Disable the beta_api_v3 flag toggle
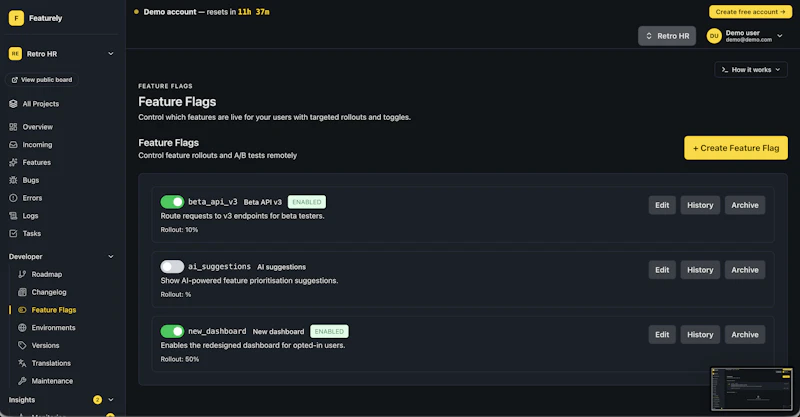The height and width of the screenshot is (417, 800). [x=172, y=202]
